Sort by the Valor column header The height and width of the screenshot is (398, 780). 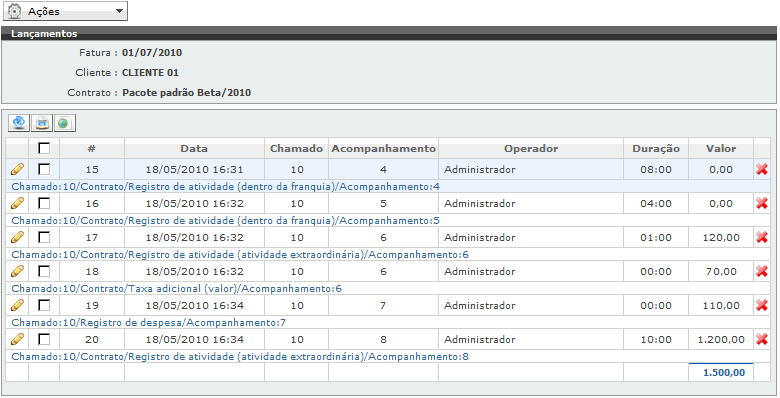[721, 149]
